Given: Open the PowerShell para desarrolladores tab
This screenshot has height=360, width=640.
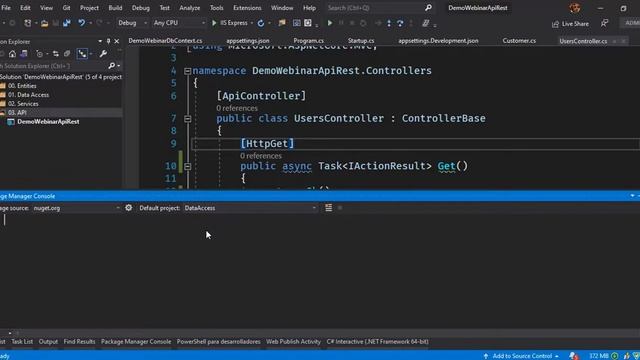Looking at the screenshot, I should tap(218, 342).
